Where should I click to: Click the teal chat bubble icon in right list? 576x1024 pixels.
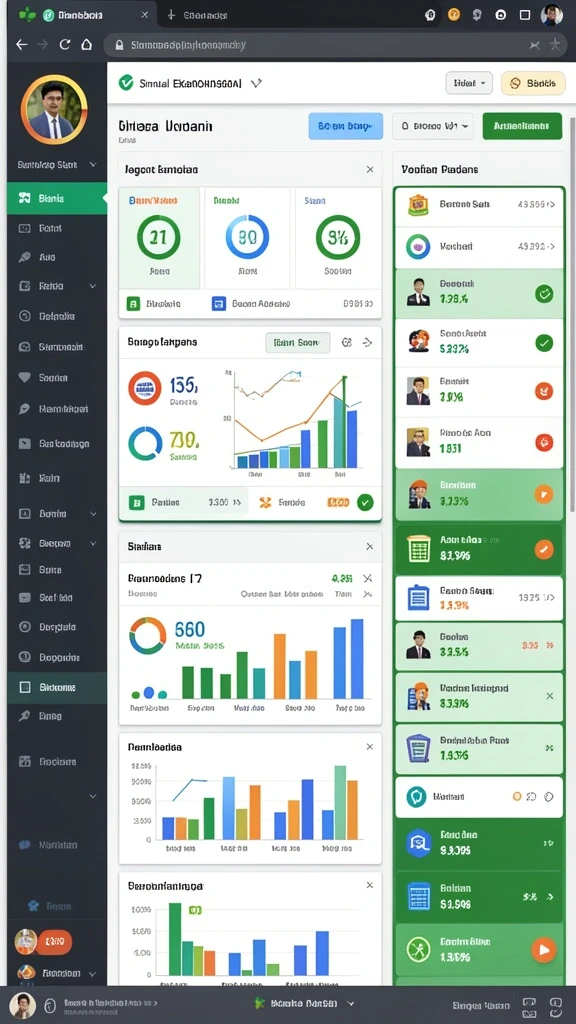click(x=416, y=797)
